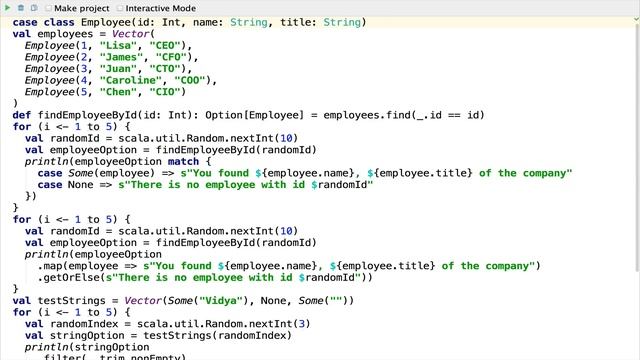Enable the Make project checkbox

click(x=49, y=8)
